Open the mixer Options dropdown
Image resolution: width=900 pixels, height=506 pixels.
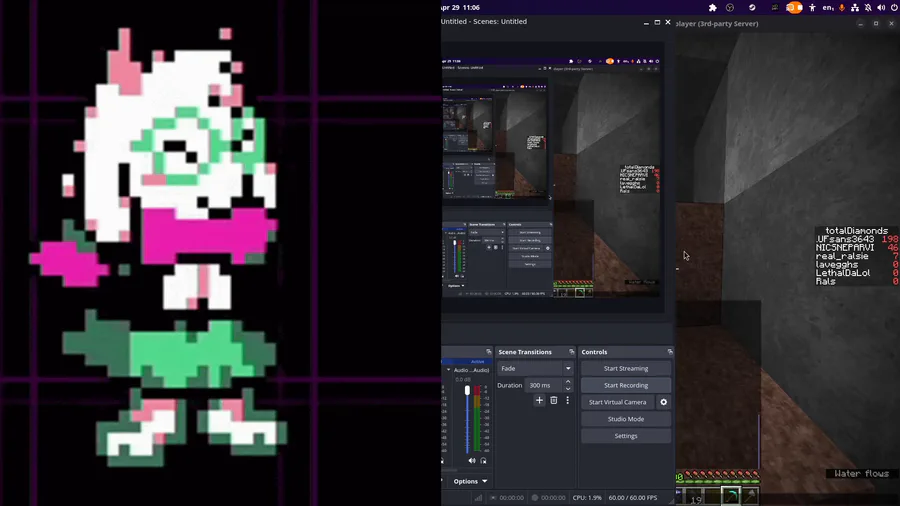click(470, 481)
